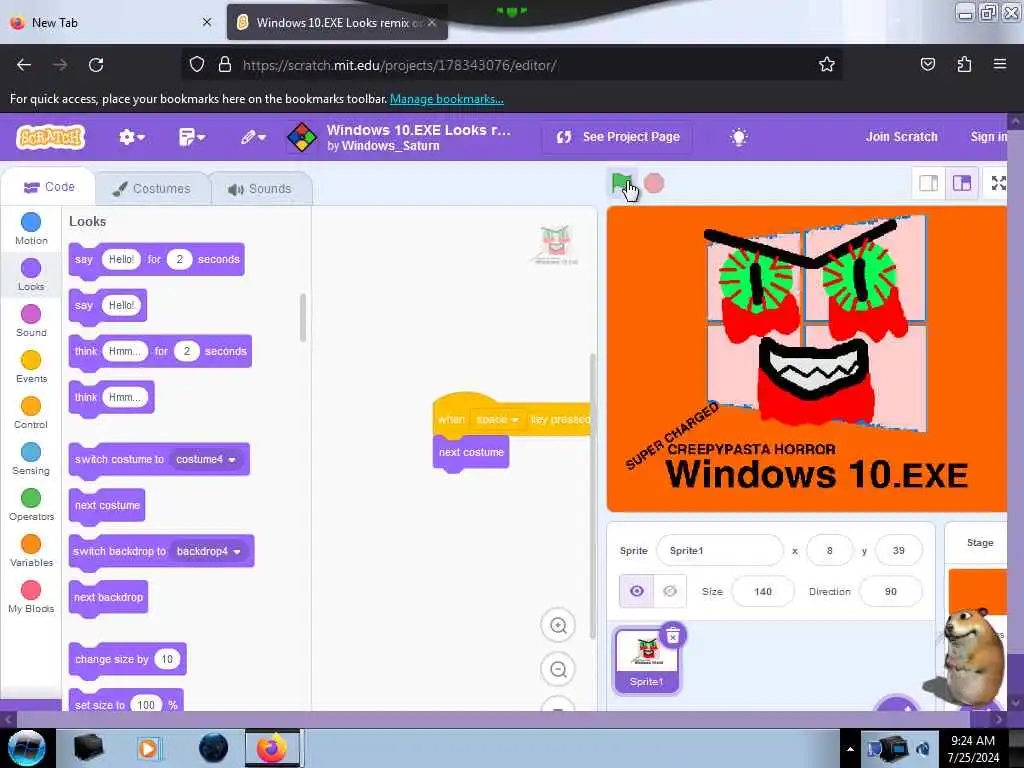Select the Motion block category
Screen dimensions: 1024x768
tap(31, 229)
